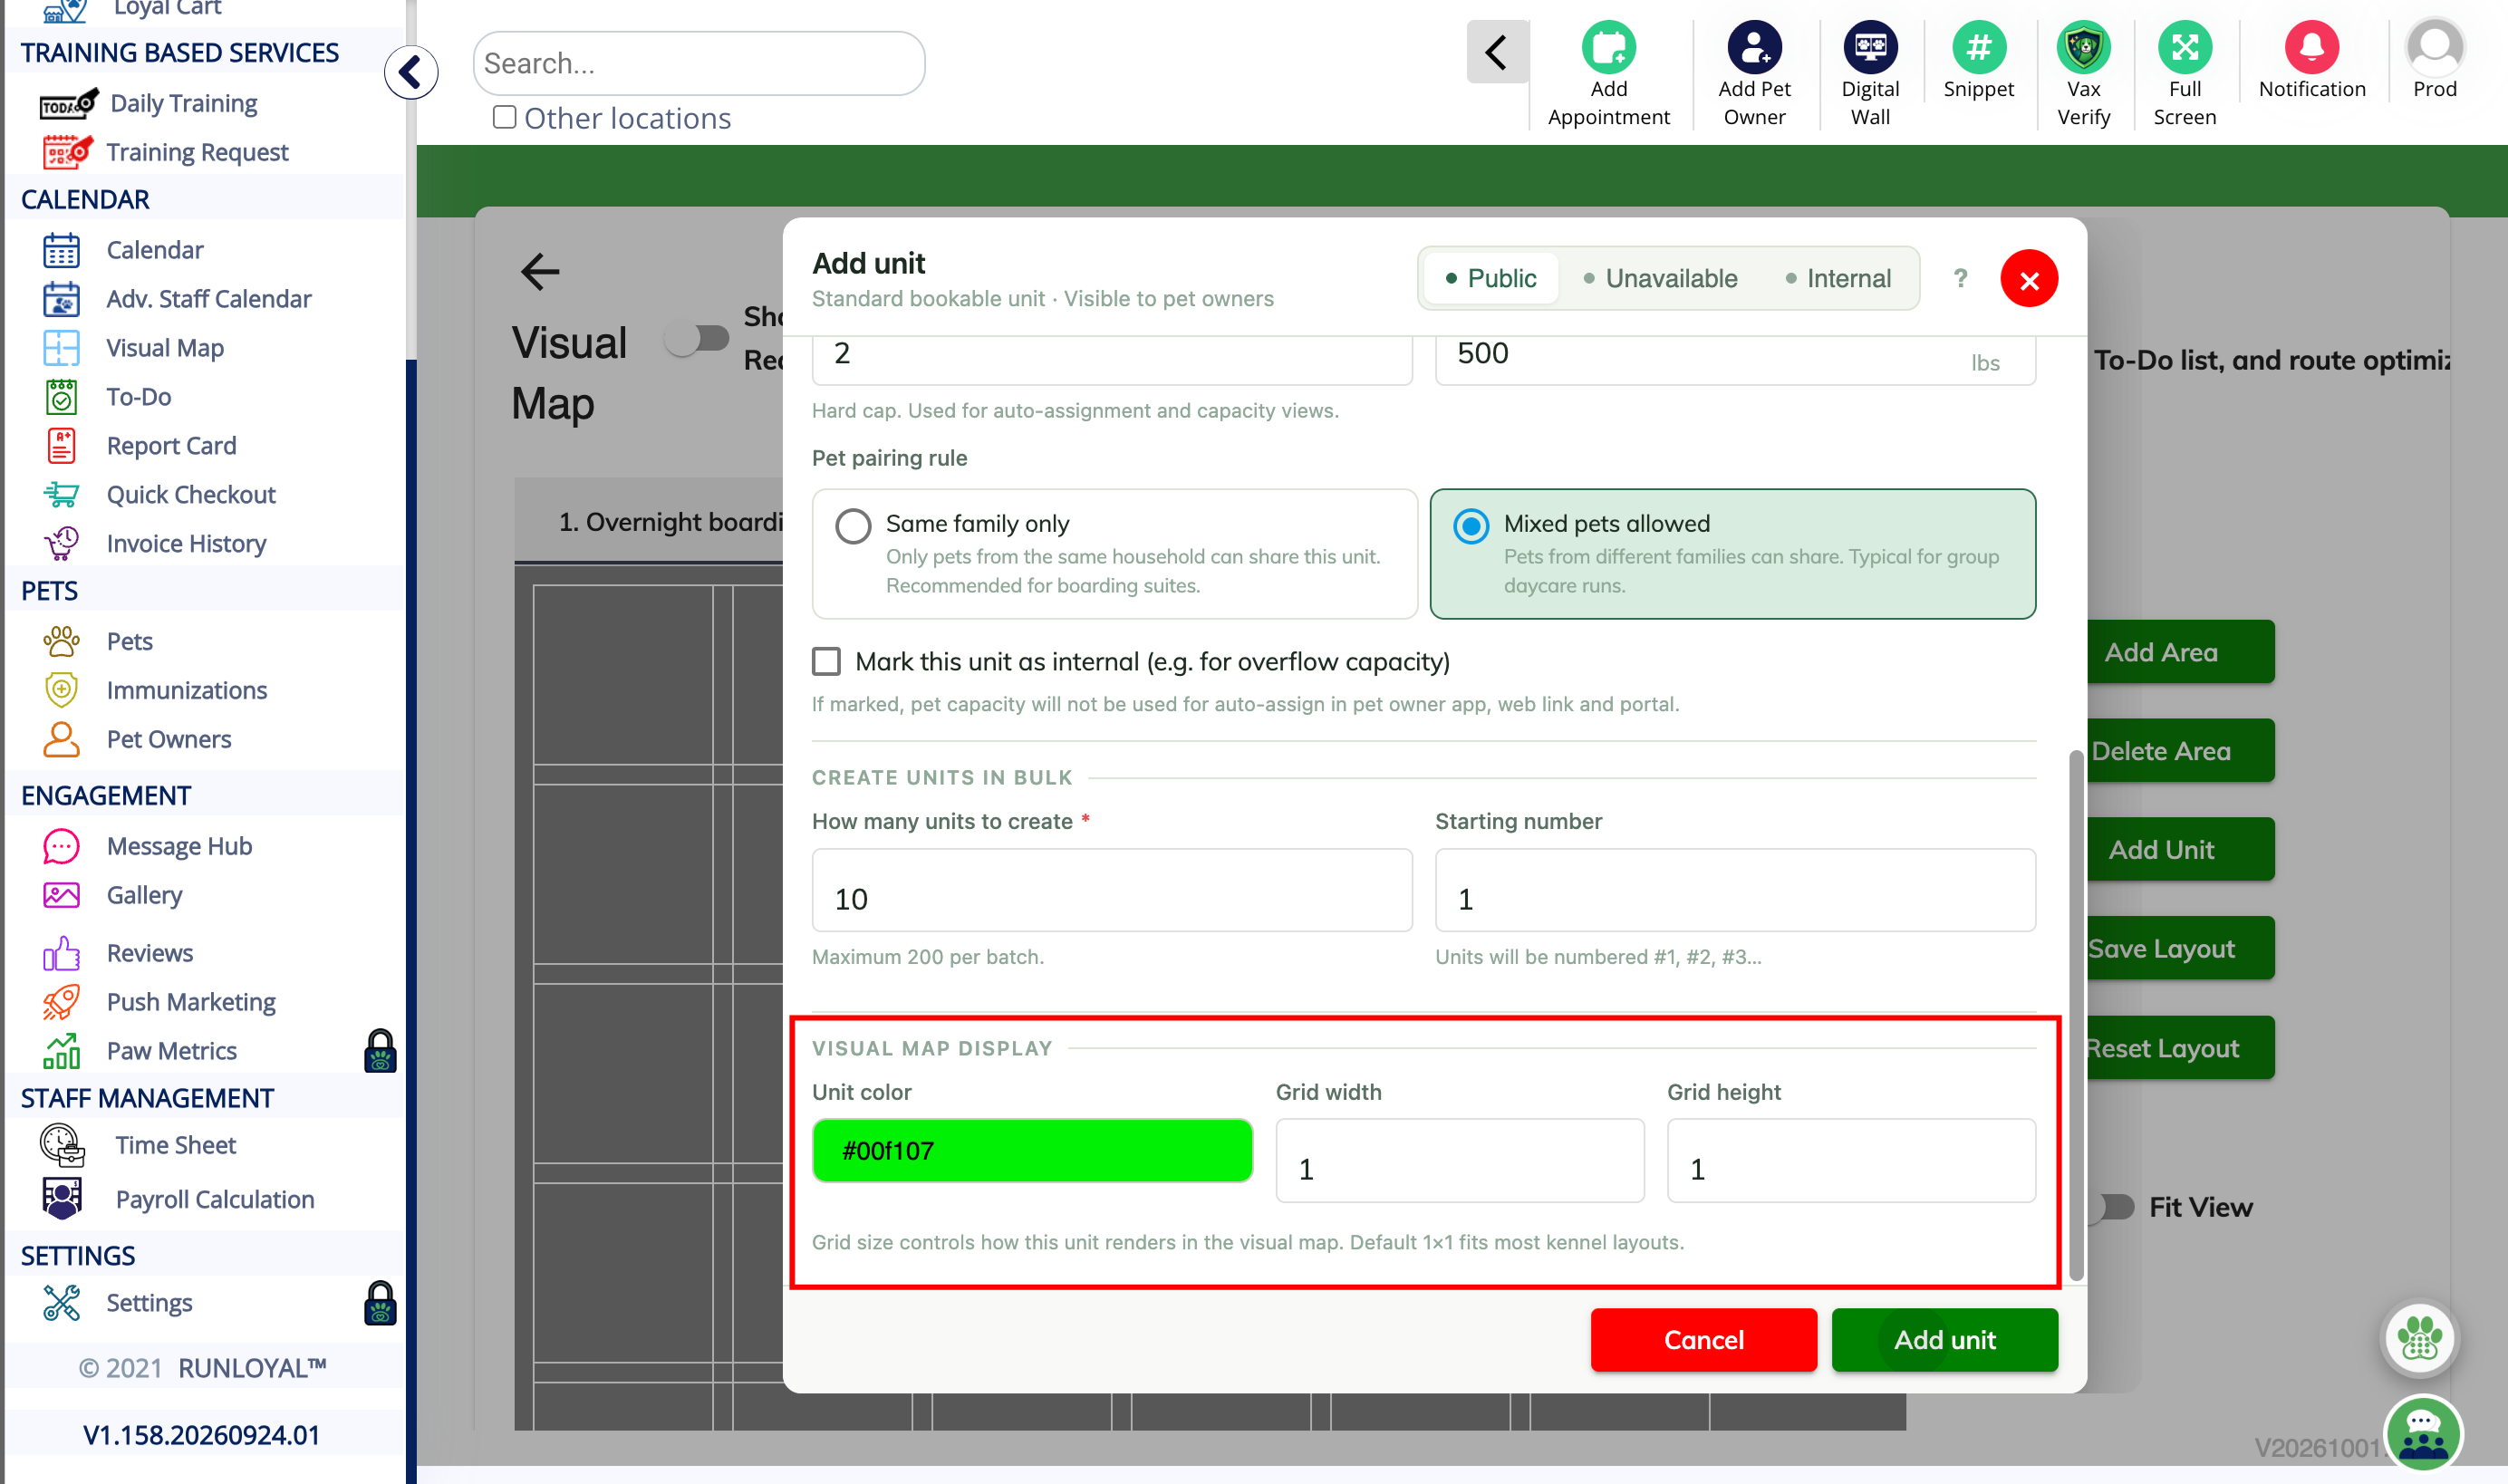This screenshot has width=2508, height=1484.
Task: Click the How many units field
Action: point(1112,890)
